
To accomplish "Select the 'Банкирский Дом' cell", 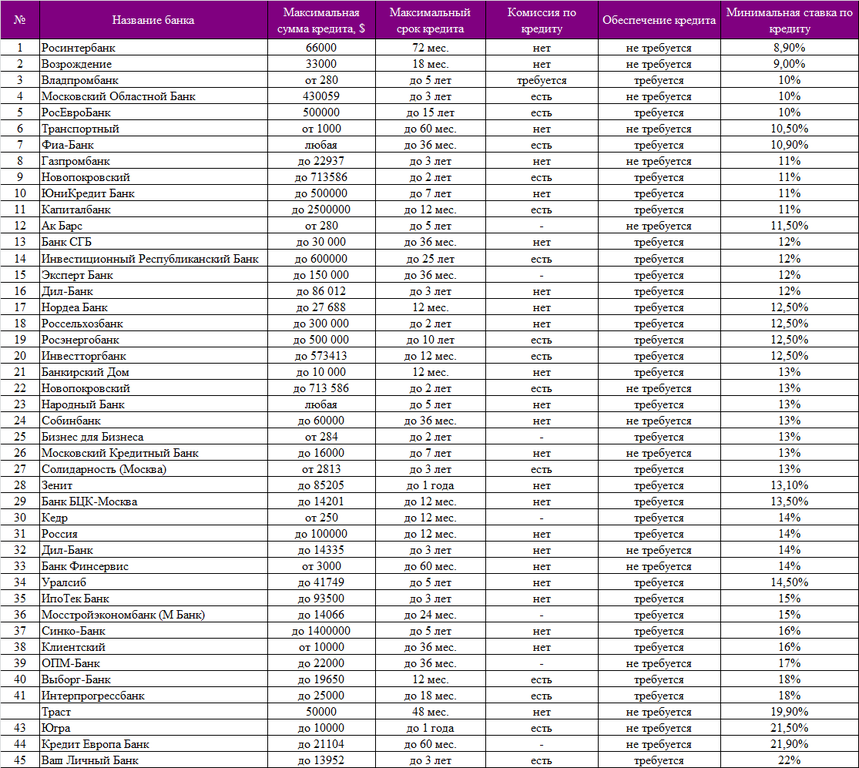I will (153, 372).
